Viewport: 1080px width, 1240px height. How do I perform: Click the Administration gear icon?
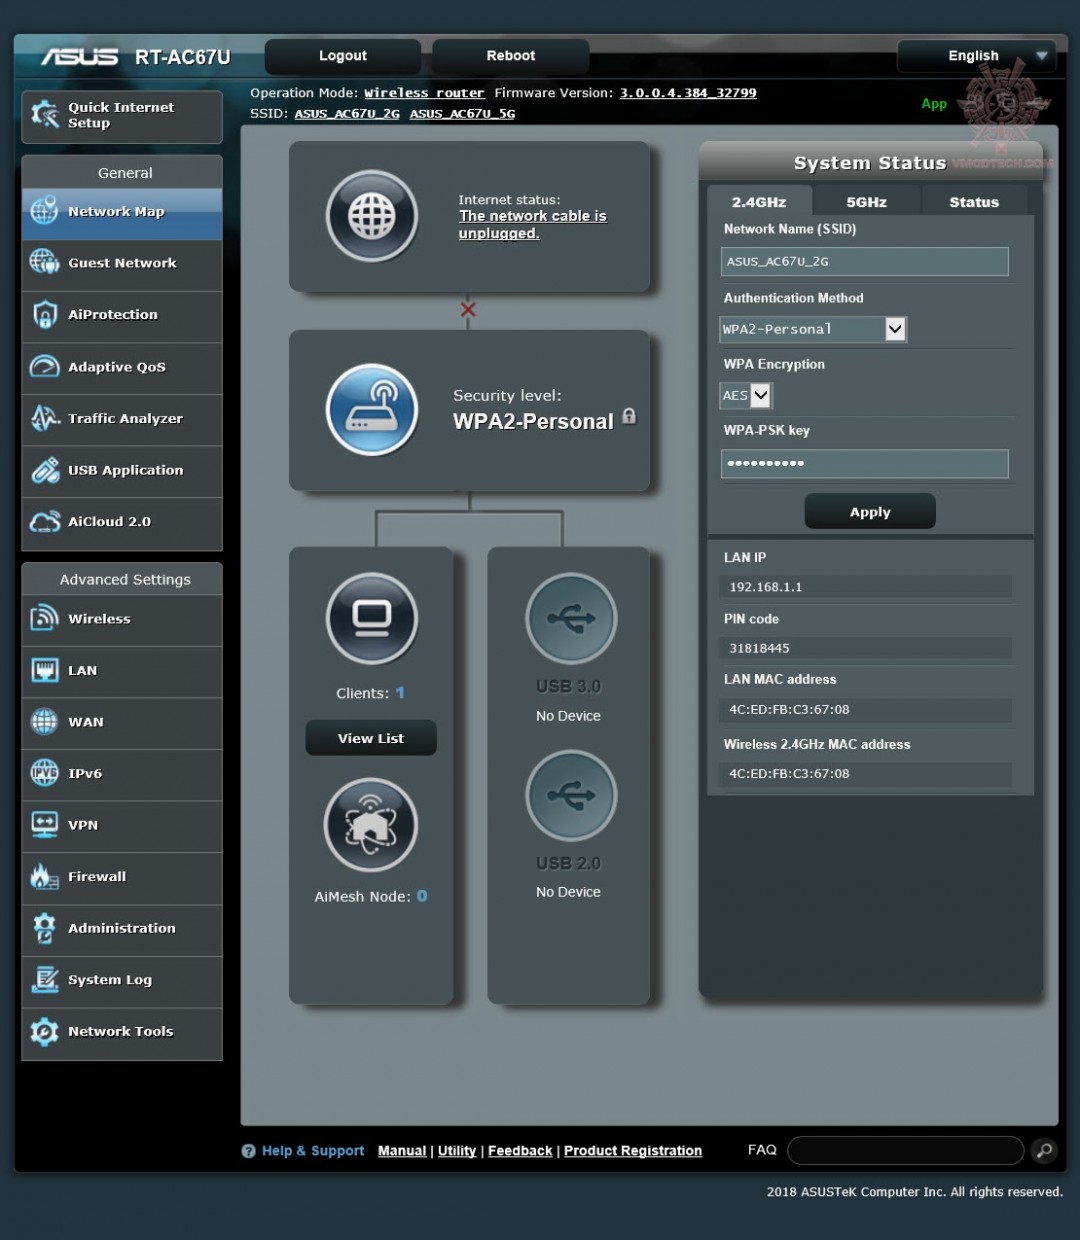tap(45, 927)
